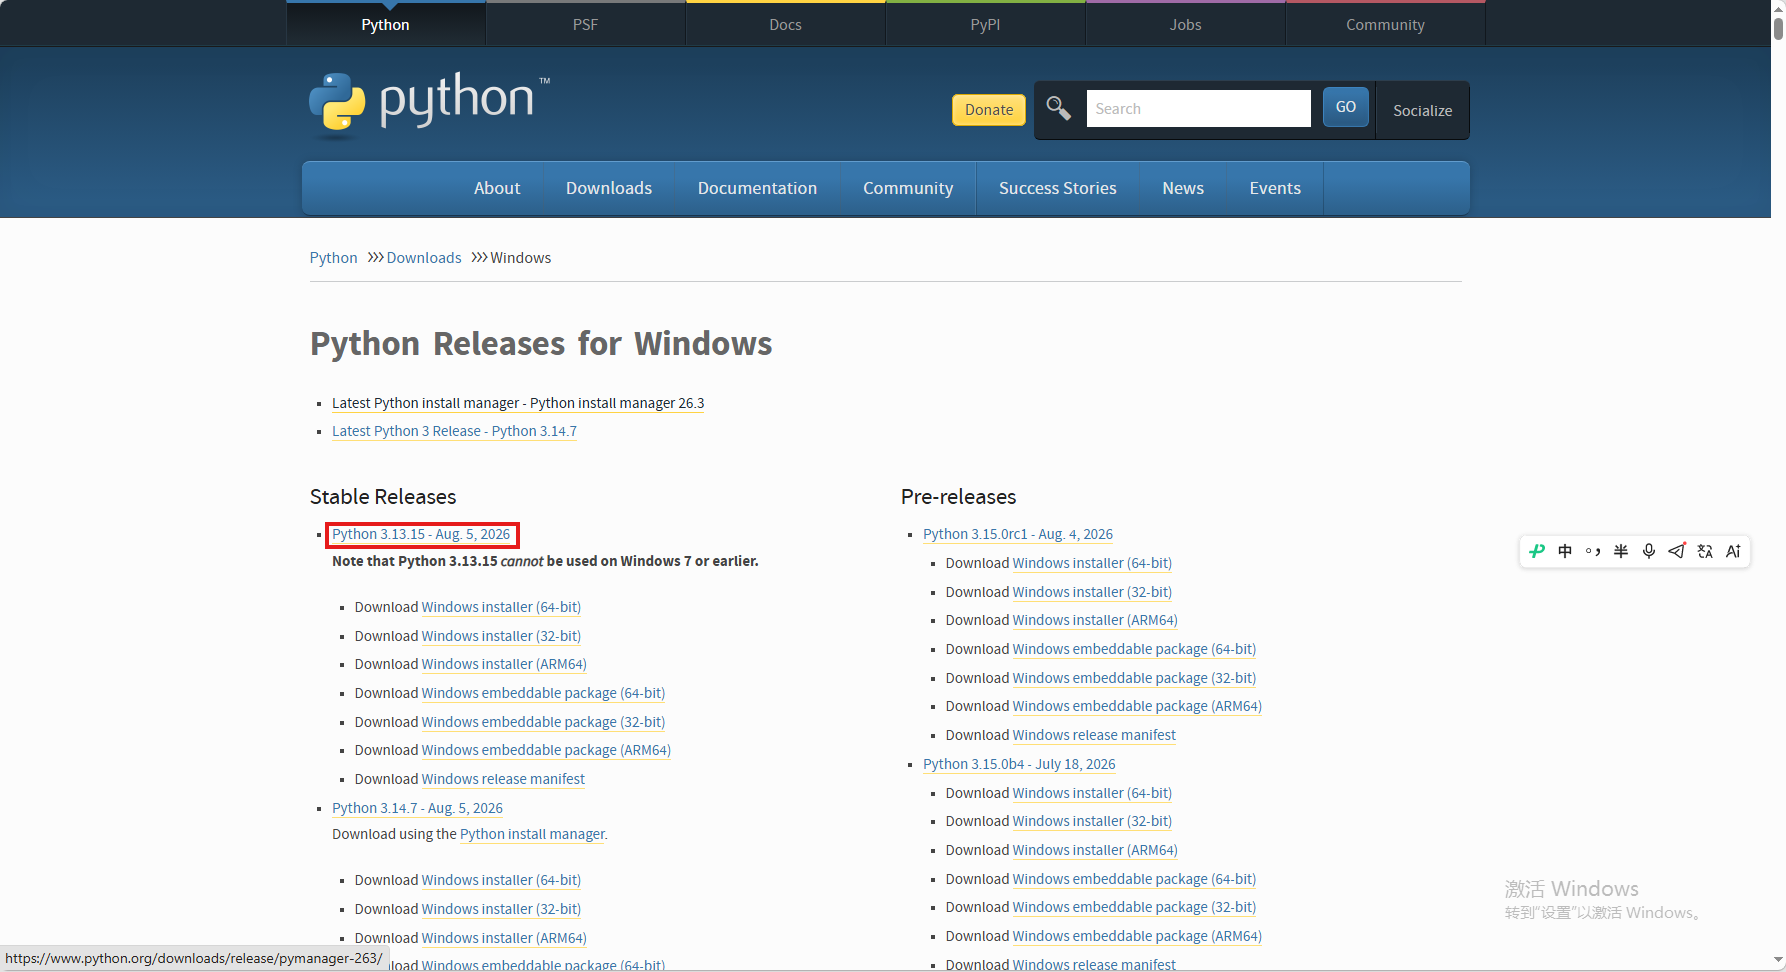This screenshot has height=972, width=1786.
Task: Open the Socialize dropdown
Action: click(1422, 110)
